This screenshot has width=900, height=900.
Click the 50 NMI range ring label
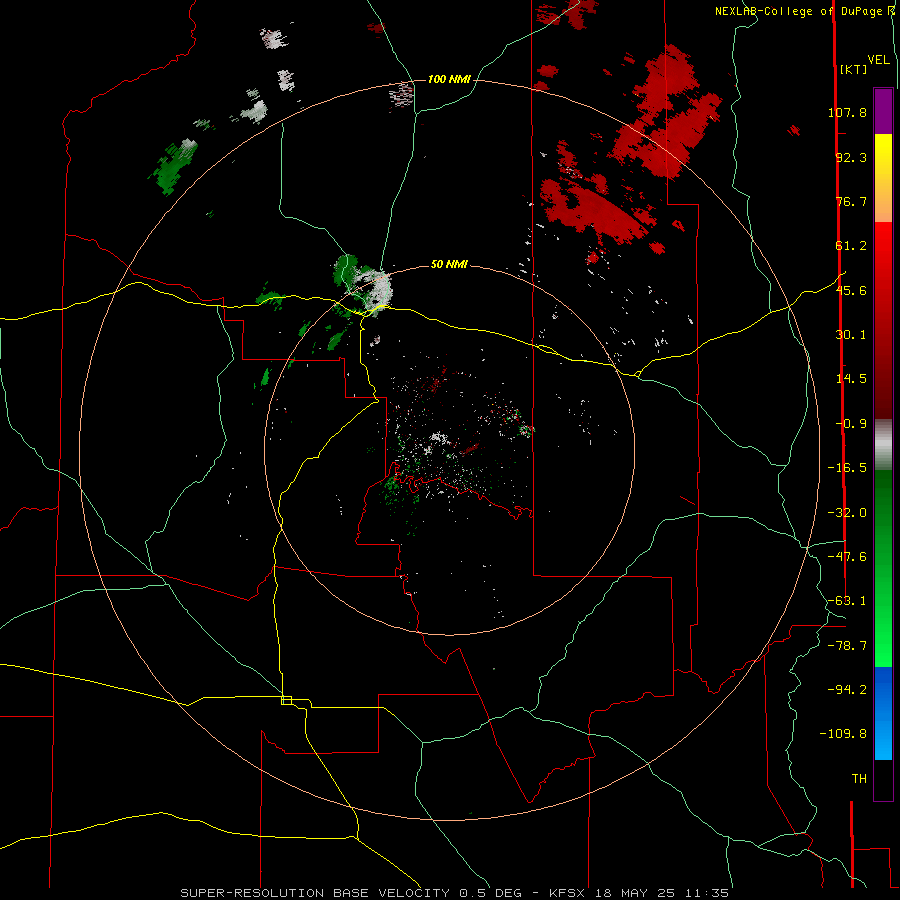(x=449, y=265)
